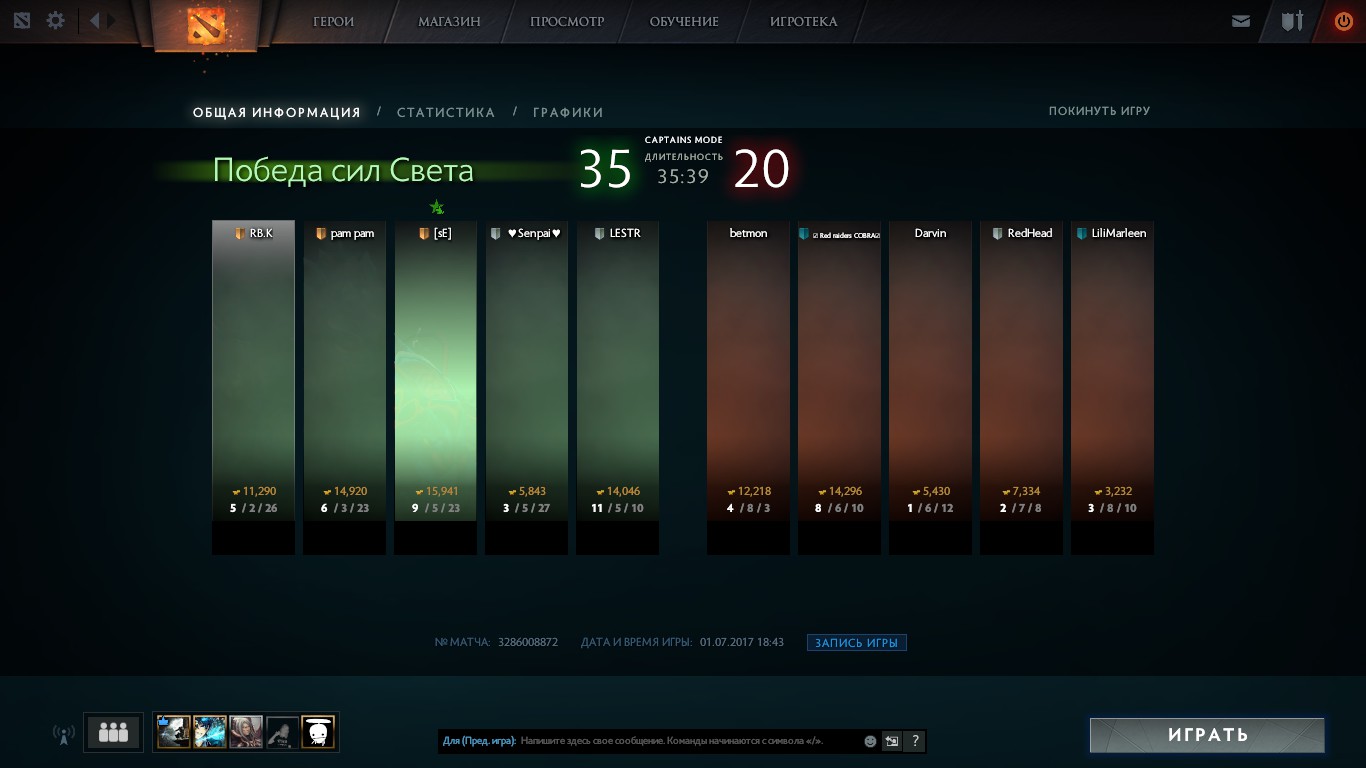Click the Radiant score 35
Image resolution: width=1366 pixels, height=768 pixels.
pyautogui.click(x=606, y=169)
